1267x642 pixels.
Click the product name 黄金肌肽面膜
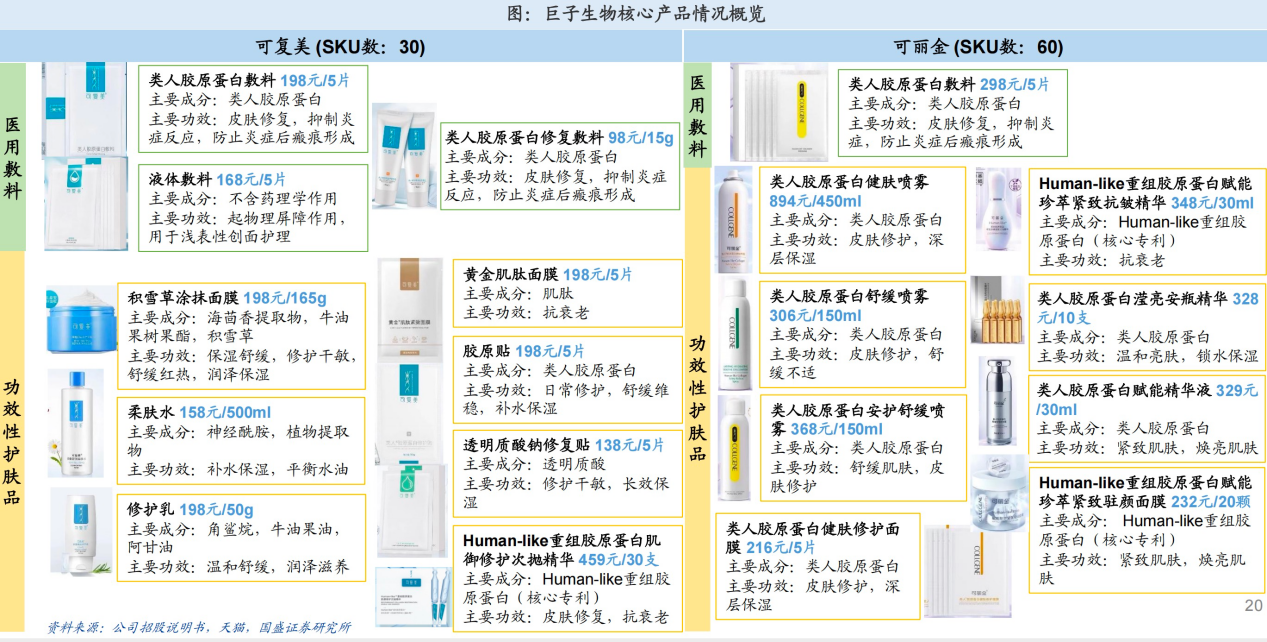[511, 274]
